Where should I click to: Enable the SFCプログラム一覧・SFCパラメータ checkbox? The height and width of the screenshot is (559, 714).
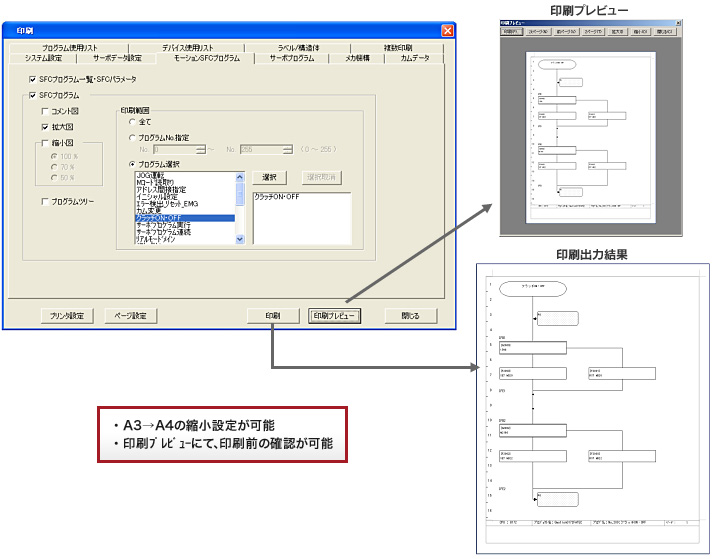click(x=34, y=78)
